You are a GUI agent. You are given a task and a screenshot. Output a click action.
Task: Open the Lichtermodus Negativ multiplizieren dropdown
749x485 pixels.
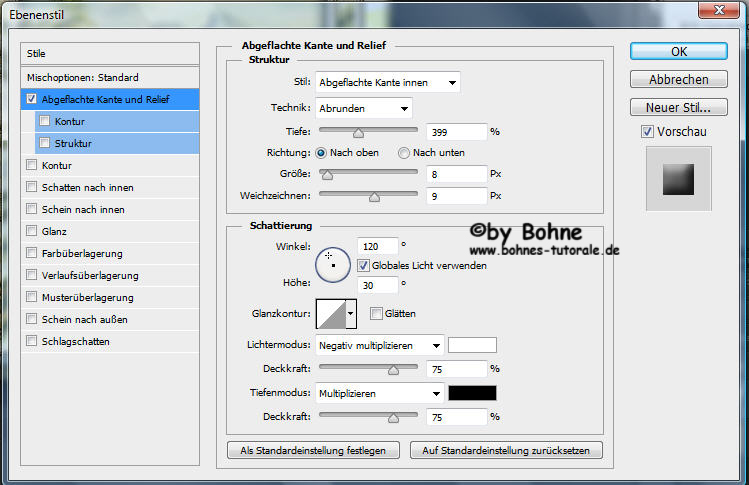[x=379, y=346]
